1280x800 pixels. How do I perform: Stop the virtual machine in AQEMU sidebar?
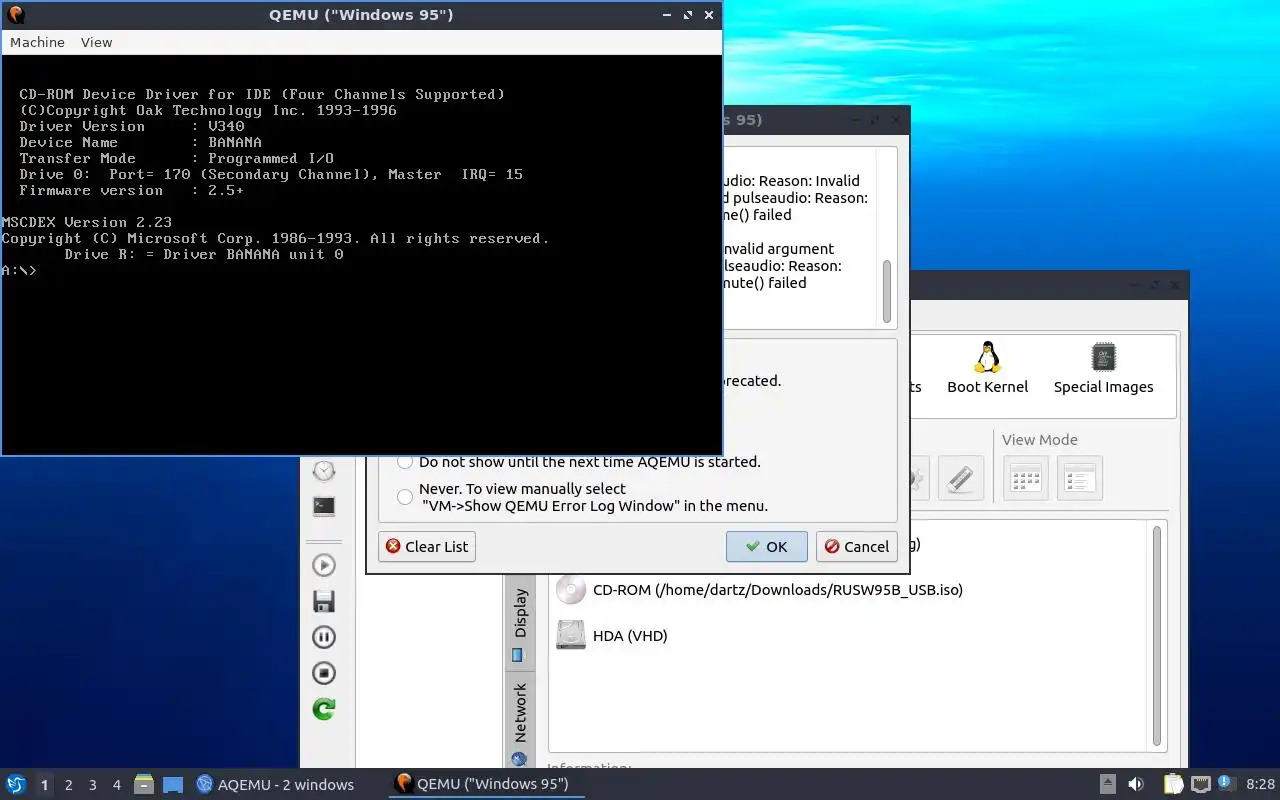tap(324, 673)
